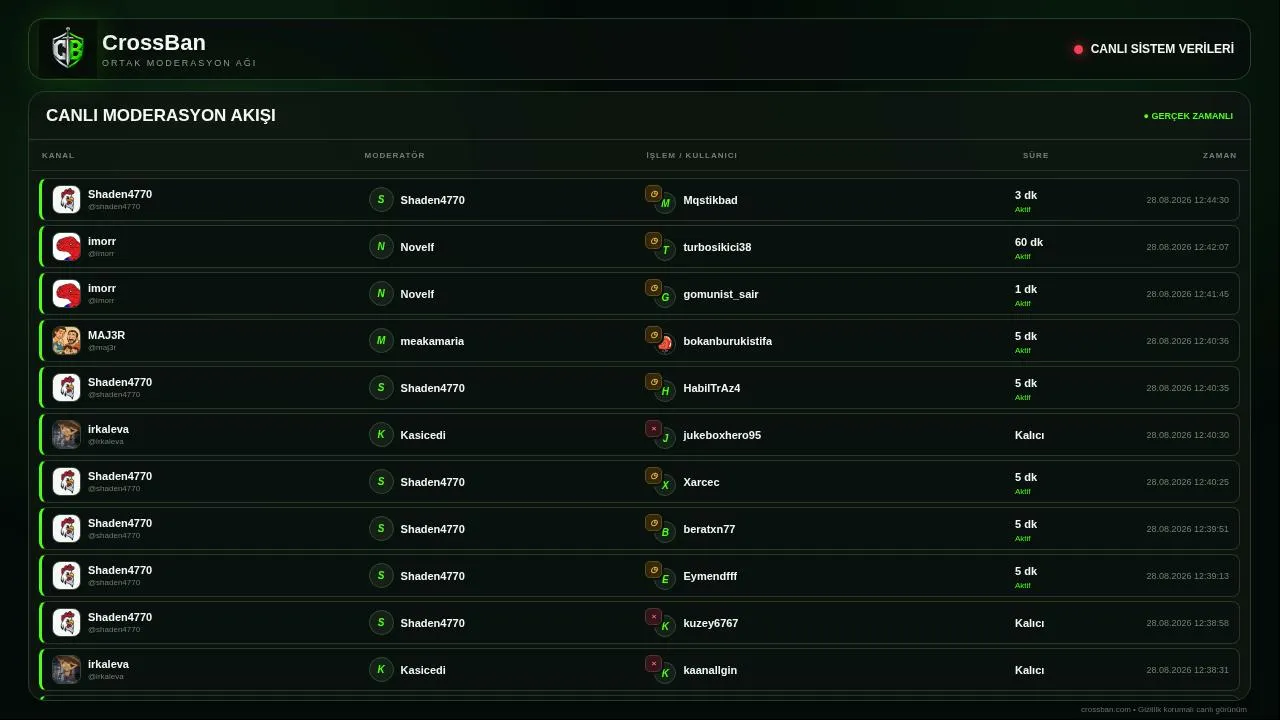Image resolution: width=1280 pixels, height=720 pixels.
Task: Click bokanburukistifa user avatar
Action: pyautogui.click(x=665, y=344)
